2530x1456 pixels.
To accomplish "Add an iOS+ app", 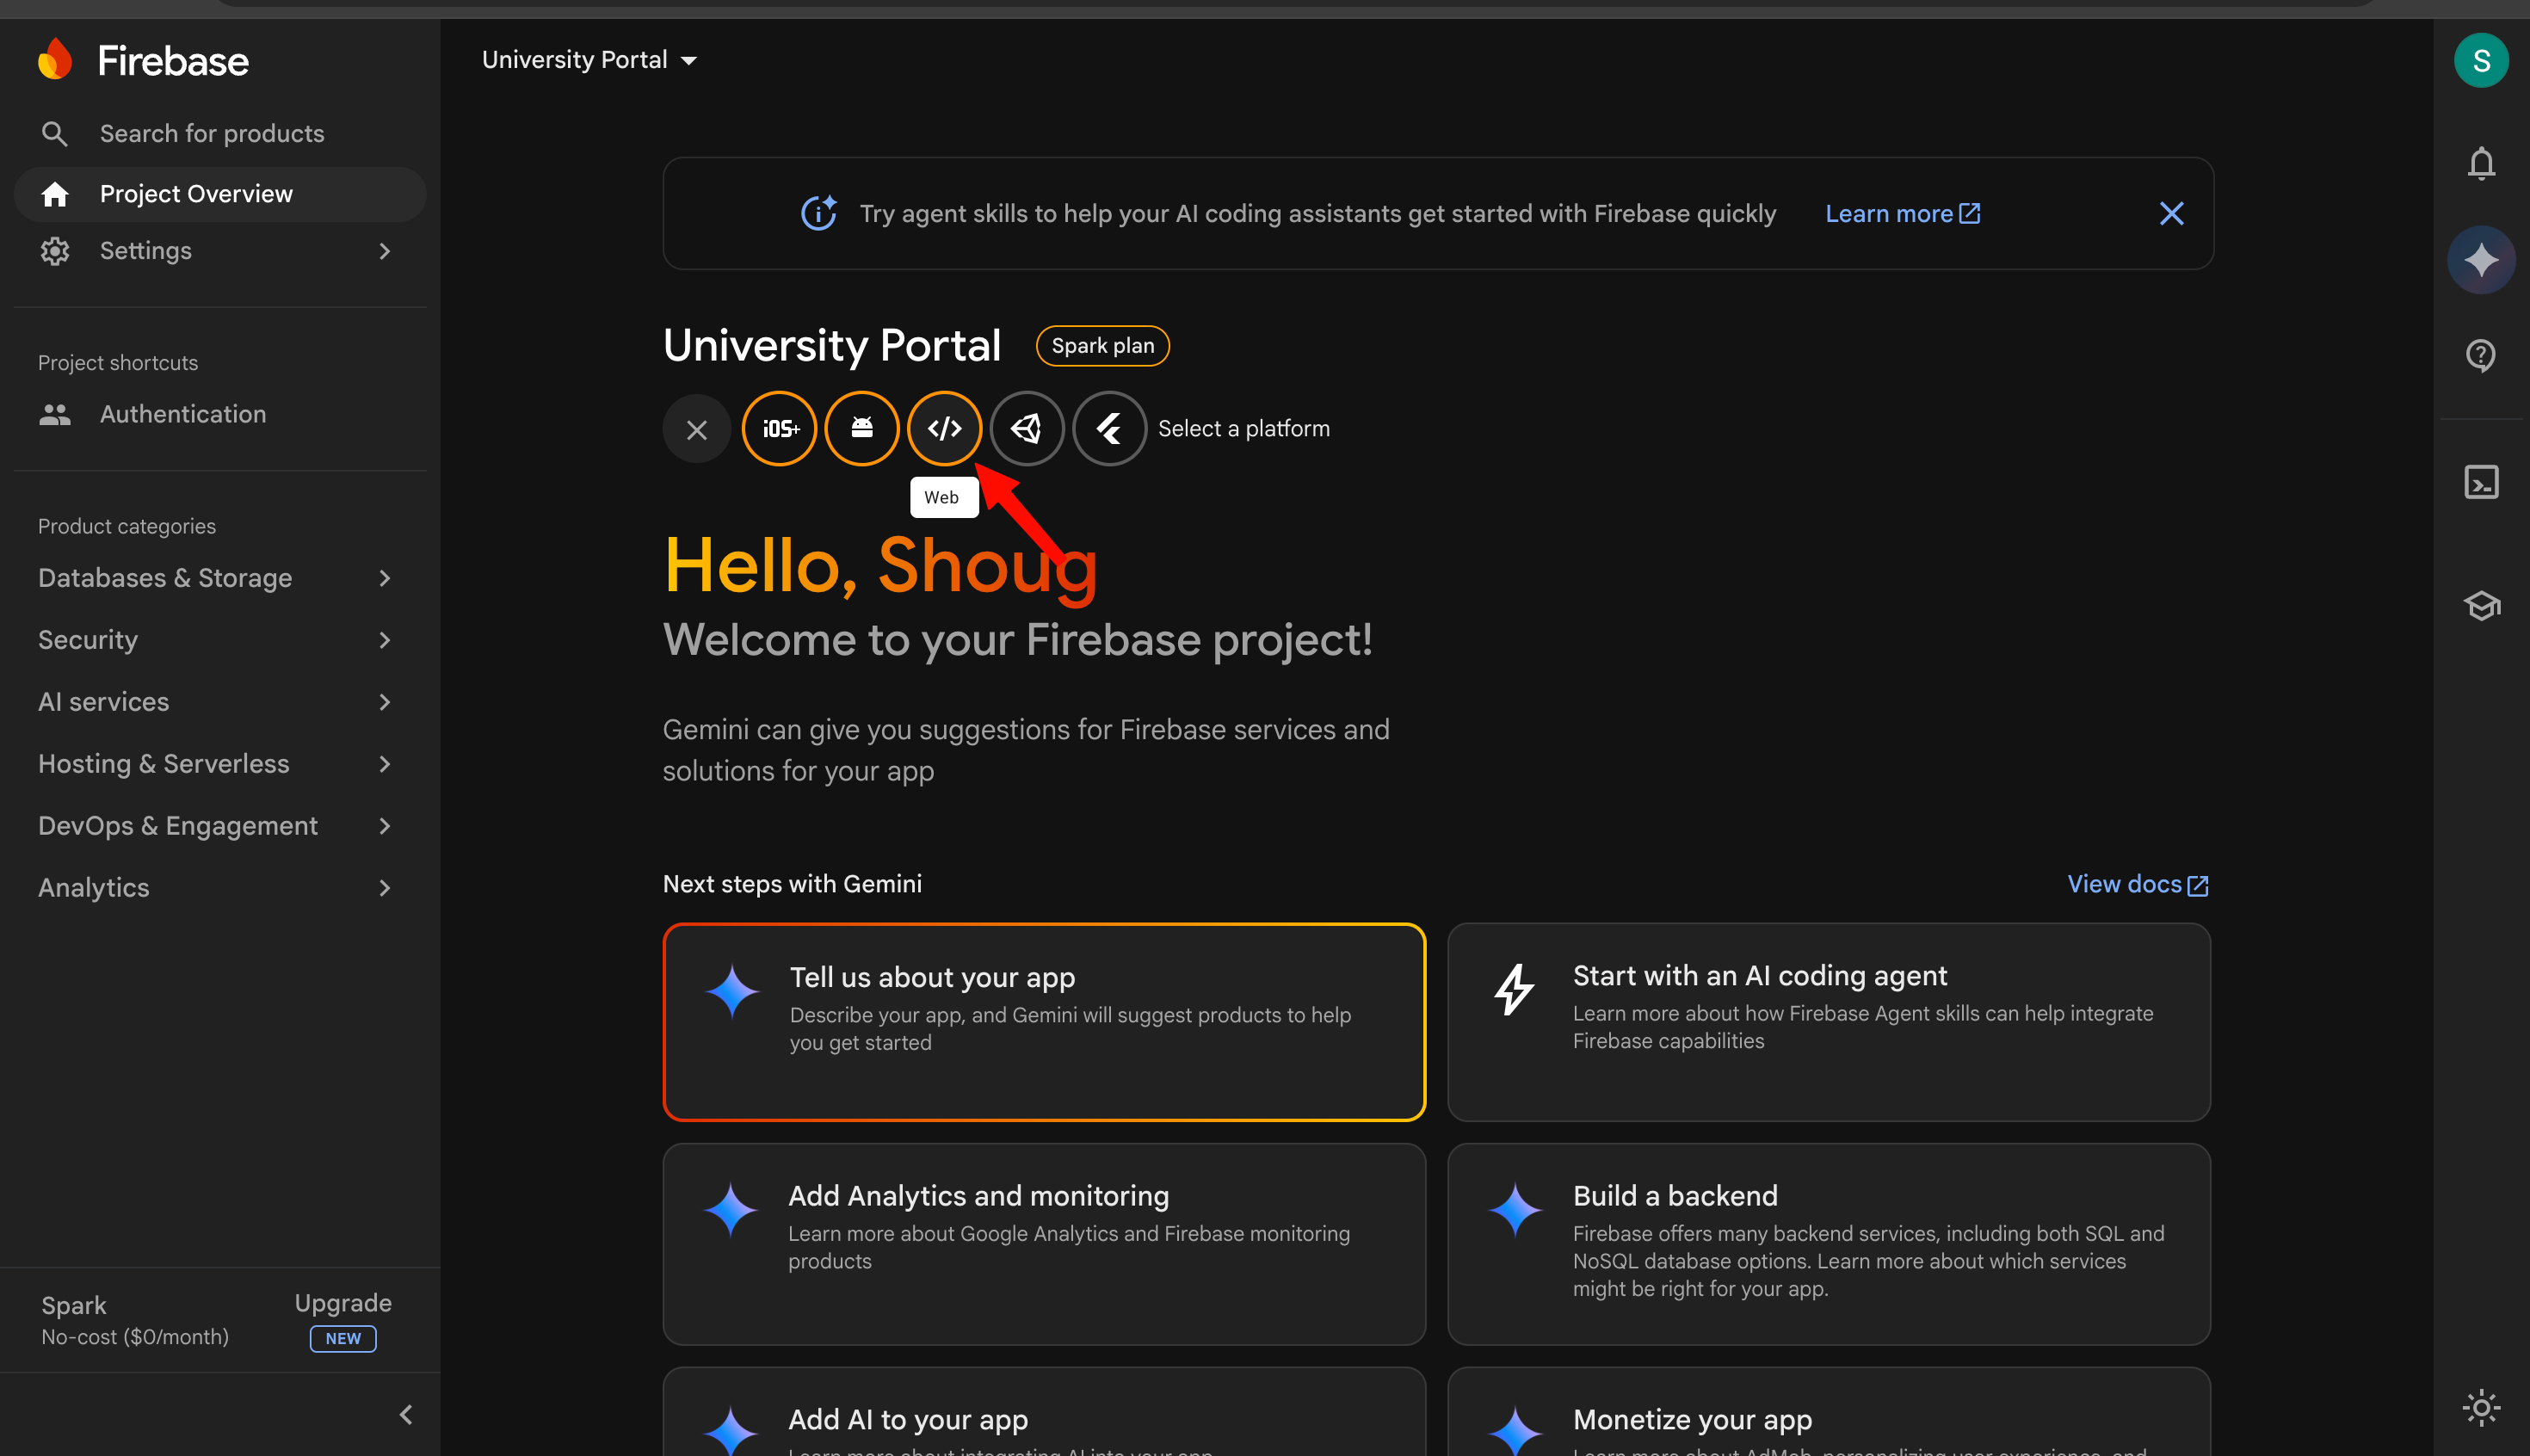I will click(x=779, y=429).
